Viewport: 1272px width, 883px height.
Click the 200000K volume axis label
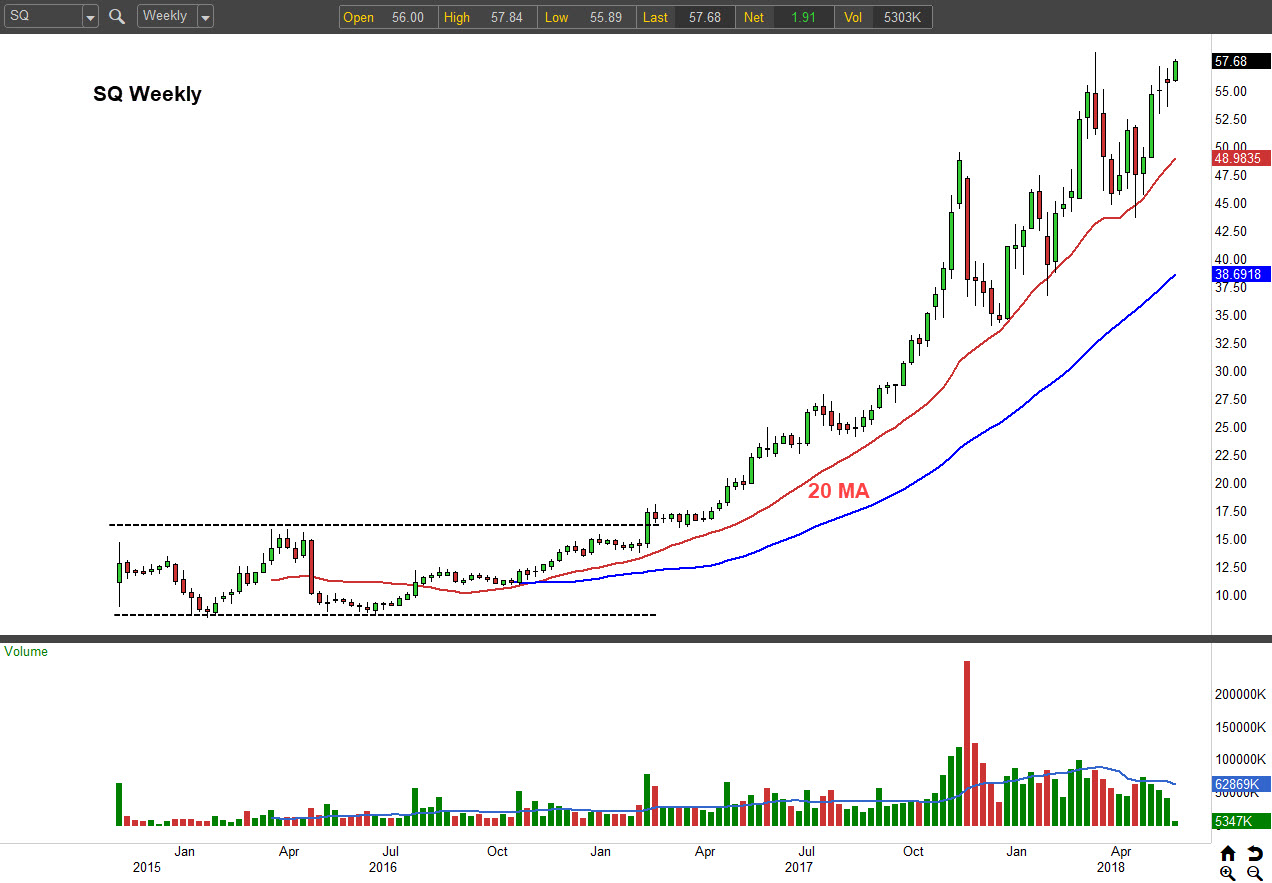(x=1241, y=694)
